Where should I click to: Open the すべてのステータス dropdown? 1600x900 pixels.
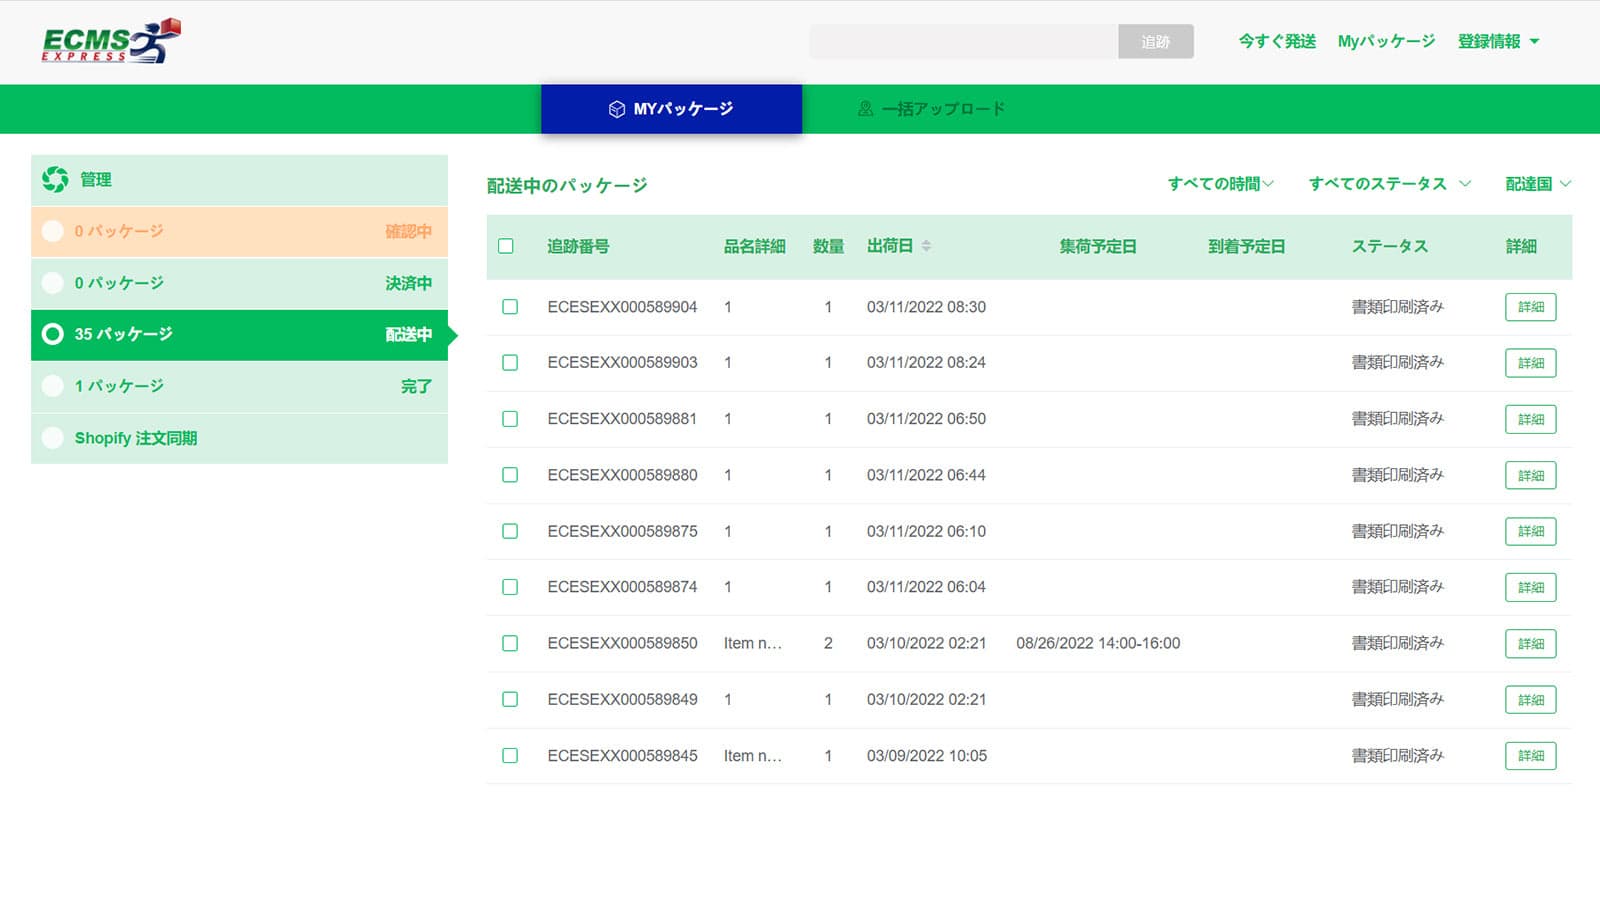click(1385, 183)
